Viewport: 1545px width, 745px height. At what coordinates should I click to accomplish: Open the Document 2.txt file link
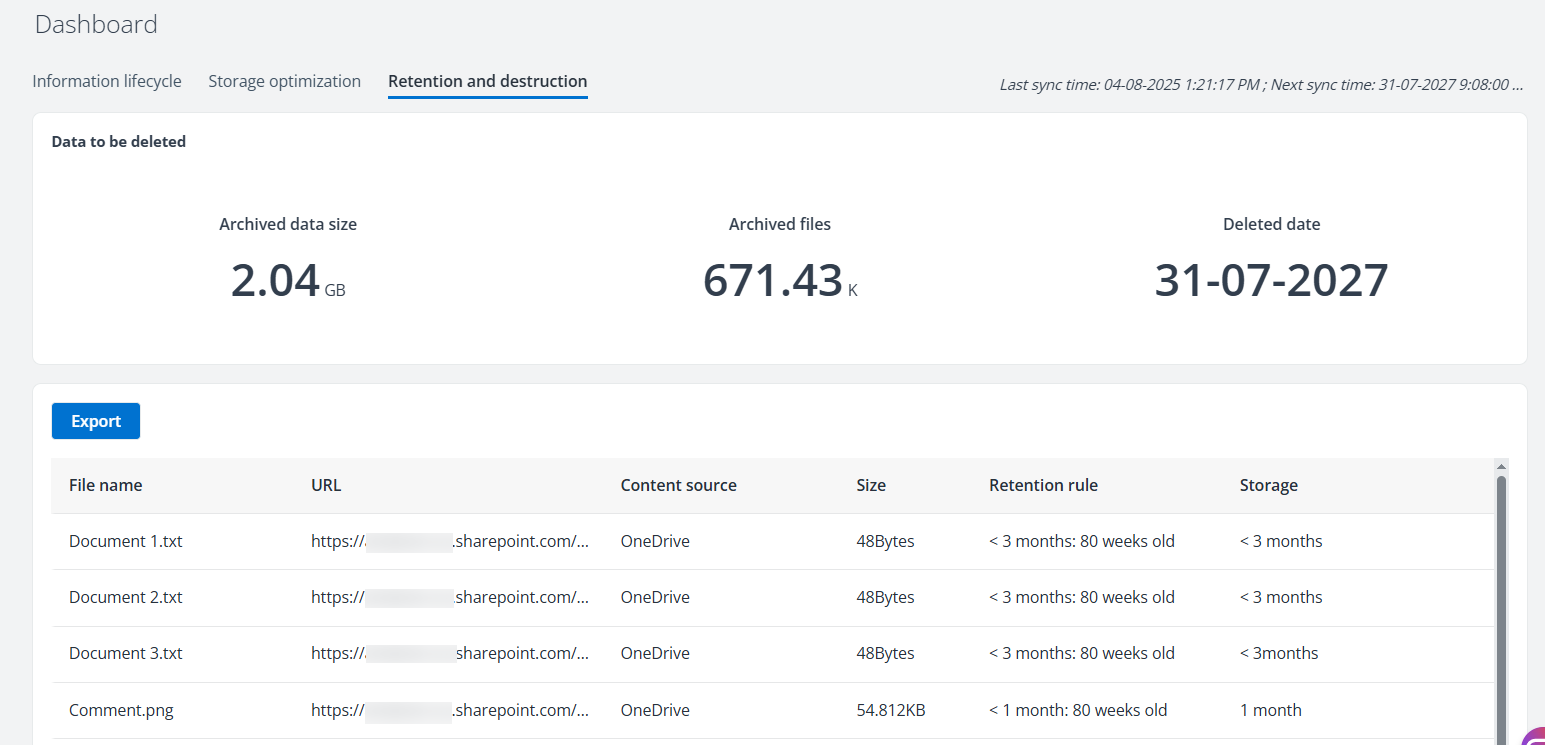(x=125, y=597)
